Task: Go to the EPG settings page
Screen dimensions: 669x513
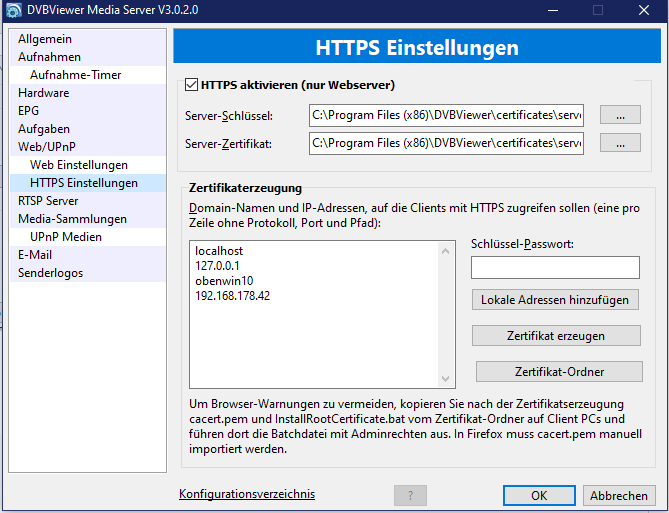Action: pyautogui.click(x=87, y=111)
